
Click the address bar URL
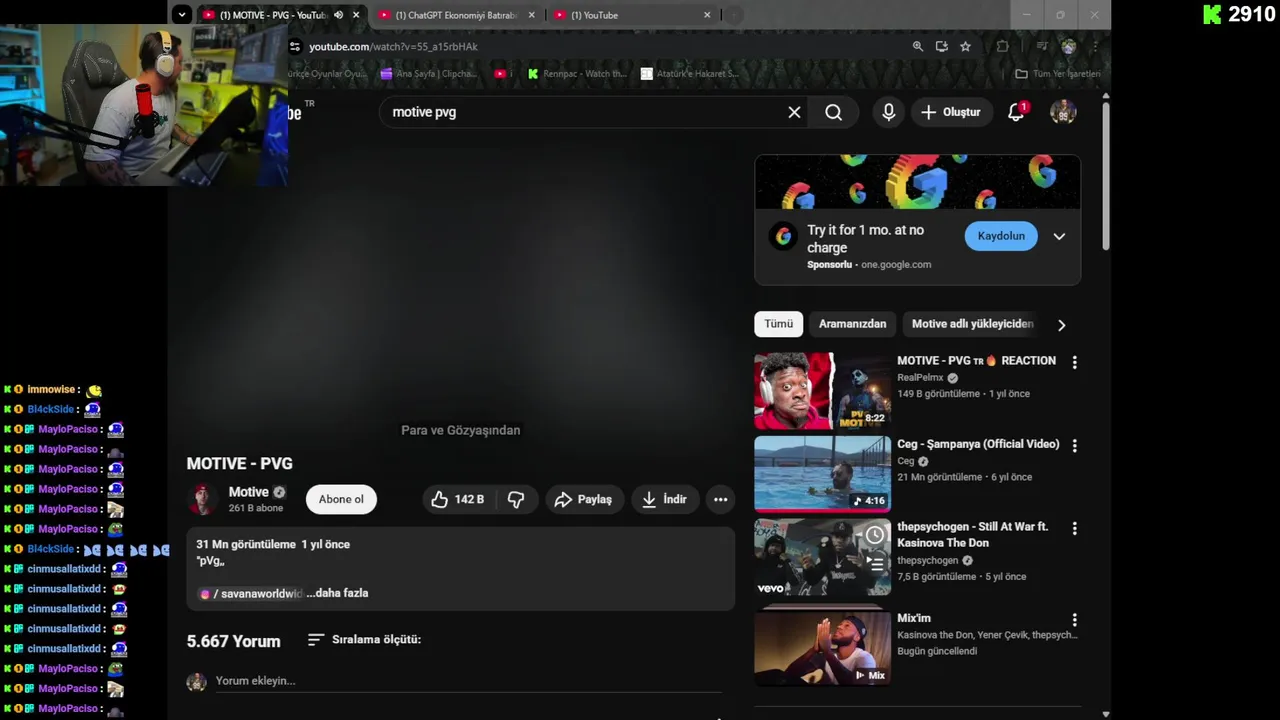[393, 46]
